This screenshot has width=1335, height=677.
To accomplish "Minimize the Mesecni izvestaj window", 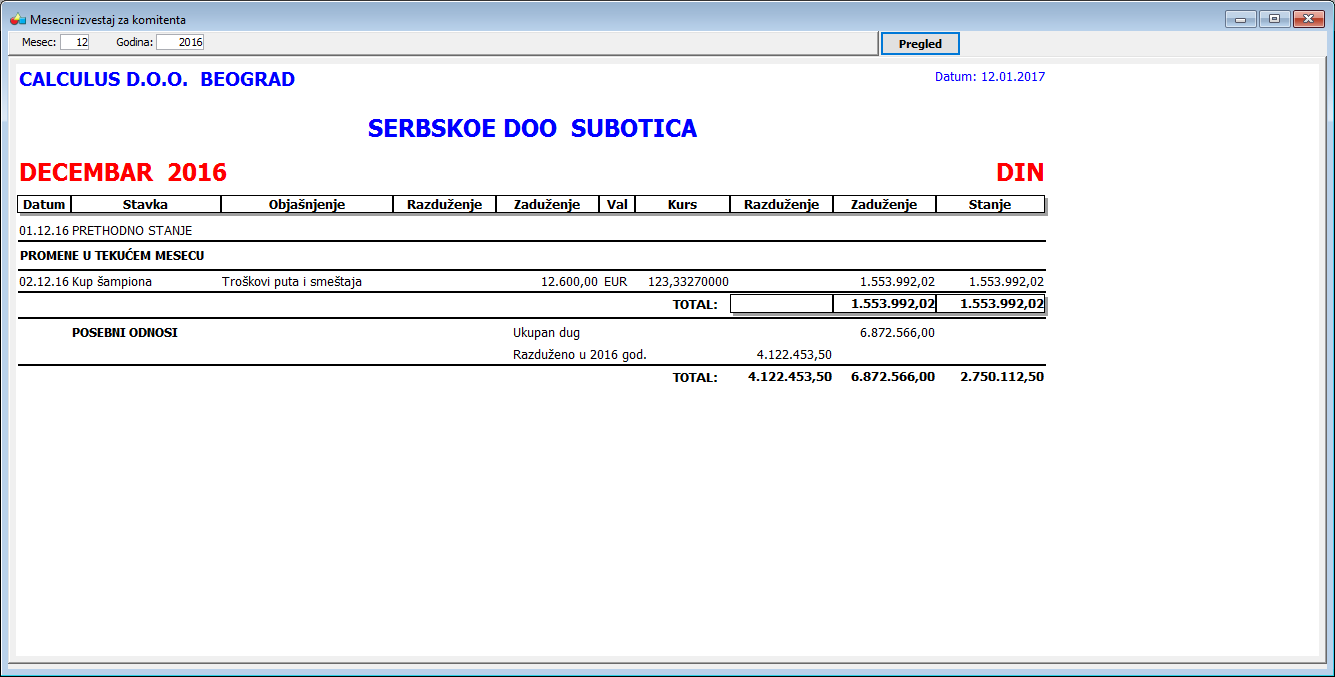I will coord(1240,19).
